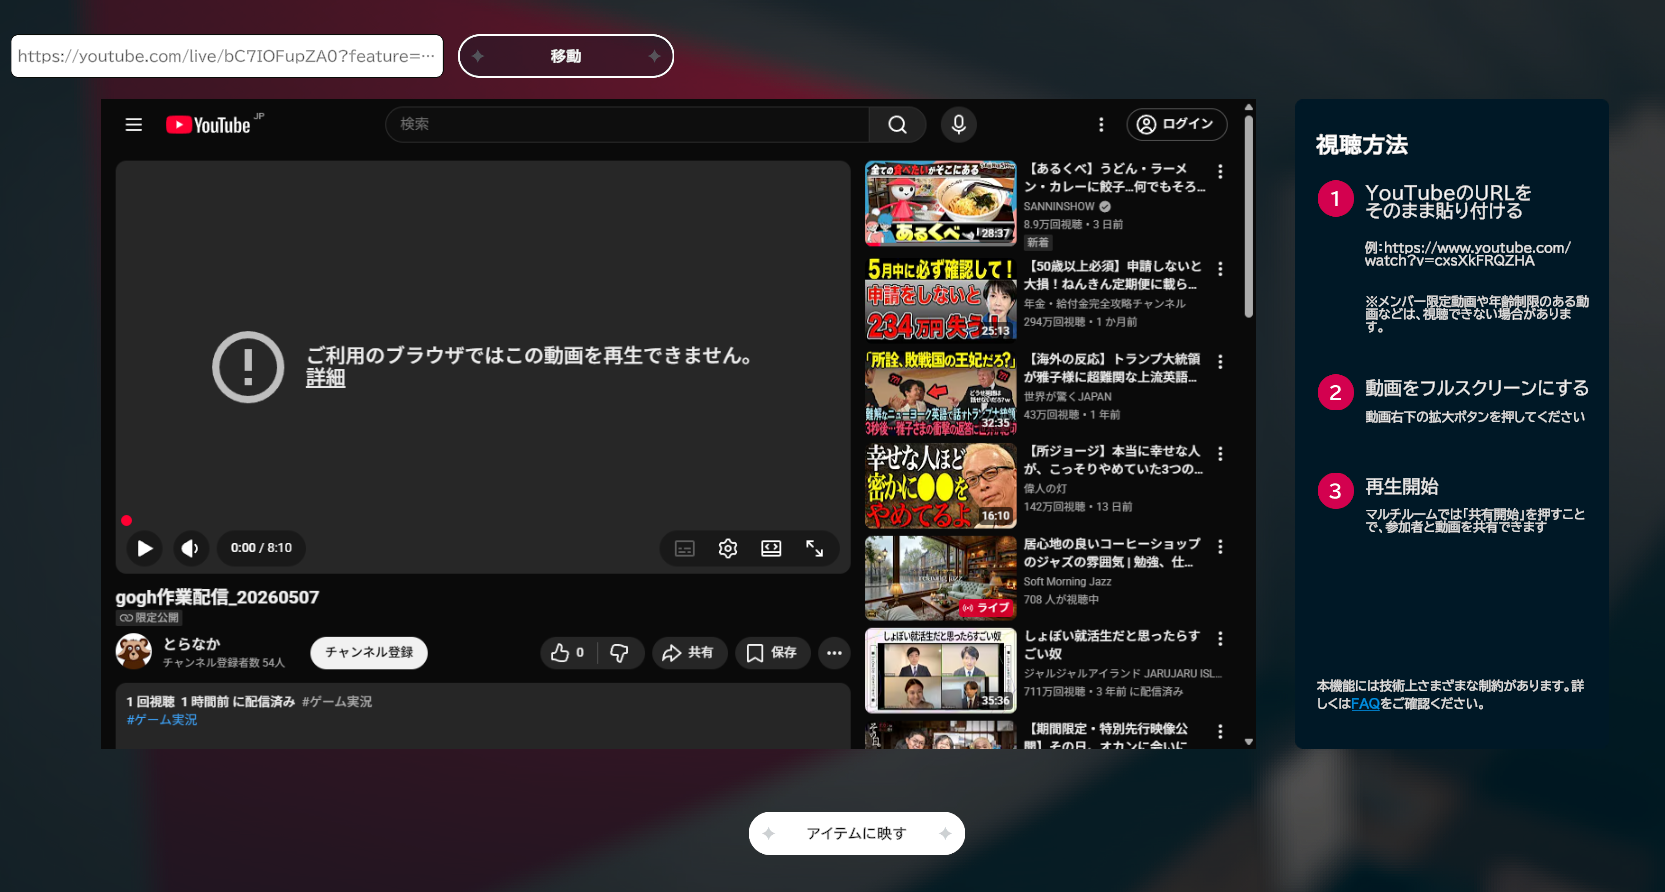The height and width of the screenshot is (892, 1665).
Task: Open the 50歳以上必須 pension video thumbnail
Action: 940,298
